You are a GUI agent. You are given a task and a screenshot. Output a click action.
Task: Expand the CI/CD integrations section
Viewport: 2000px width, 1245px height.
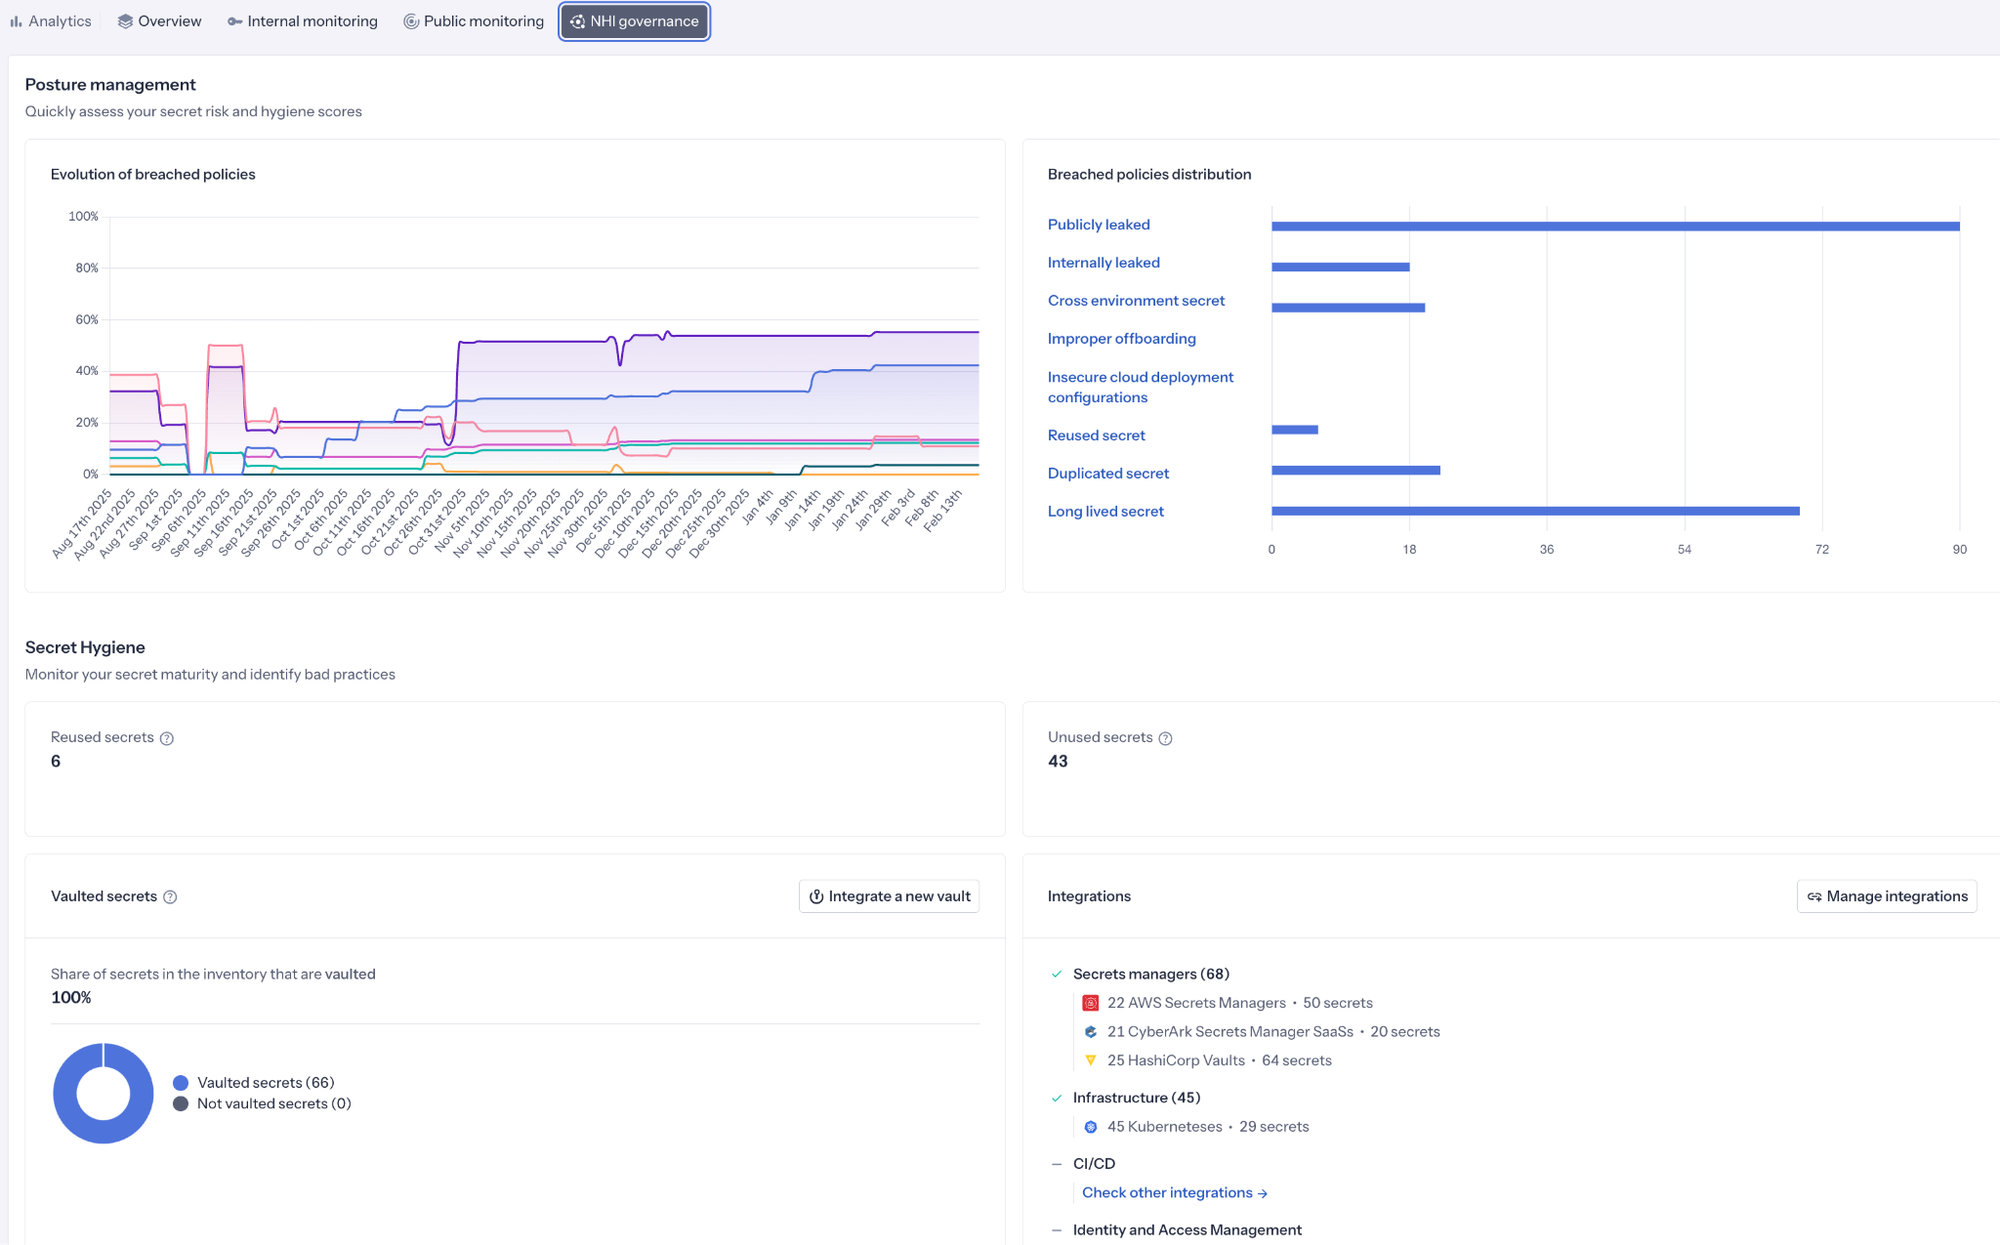pyautogui.click(x=1057, y=1164)
